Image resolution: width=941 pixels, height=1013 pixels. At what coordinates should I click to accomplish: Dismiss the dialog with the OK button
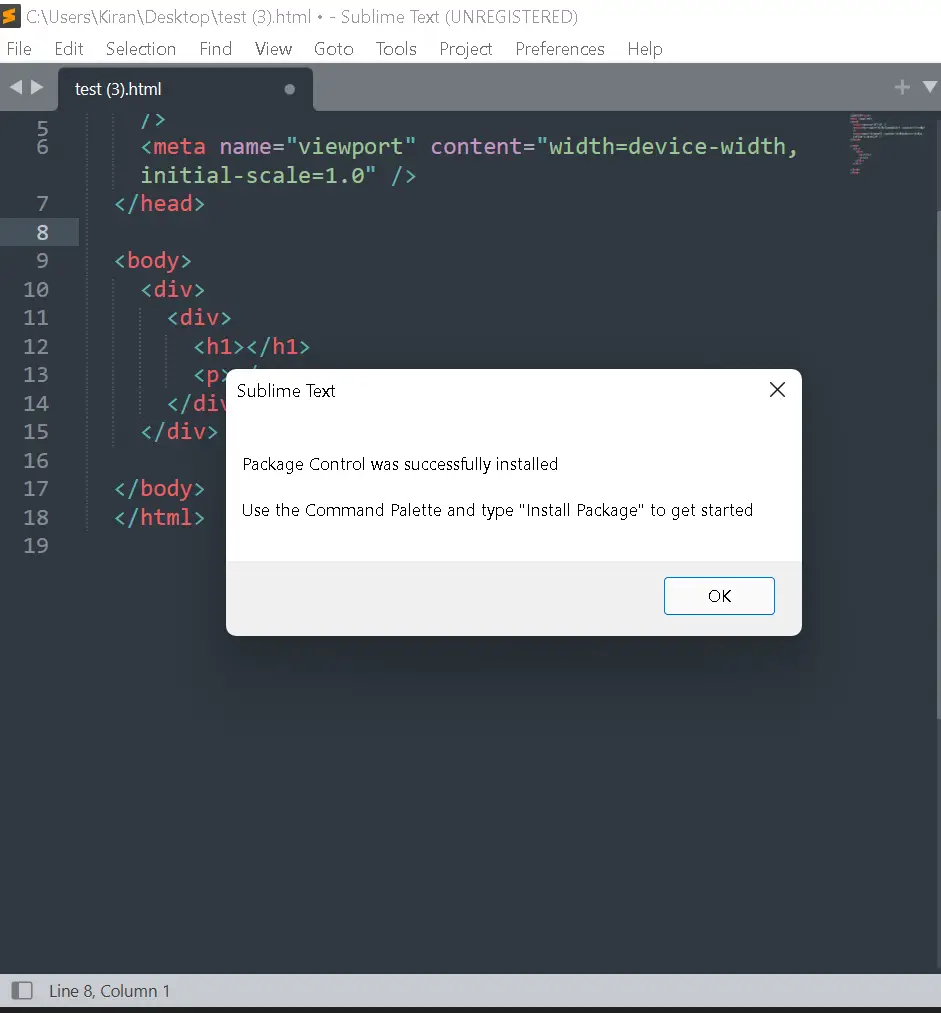719,595
